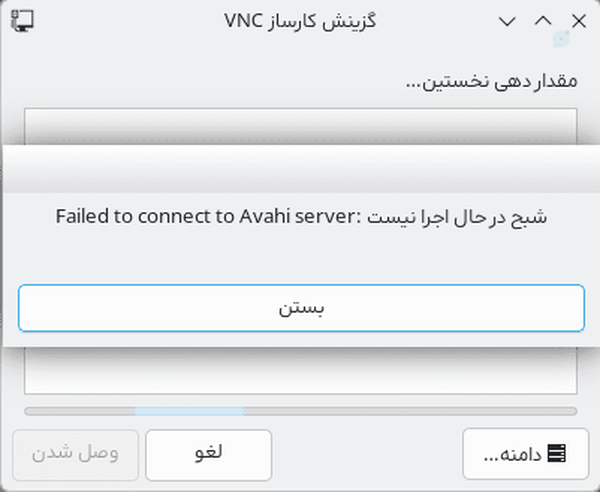Minimize the window with the down chevron
This screenshot has height=492, width=600.
tap(507, 21)
